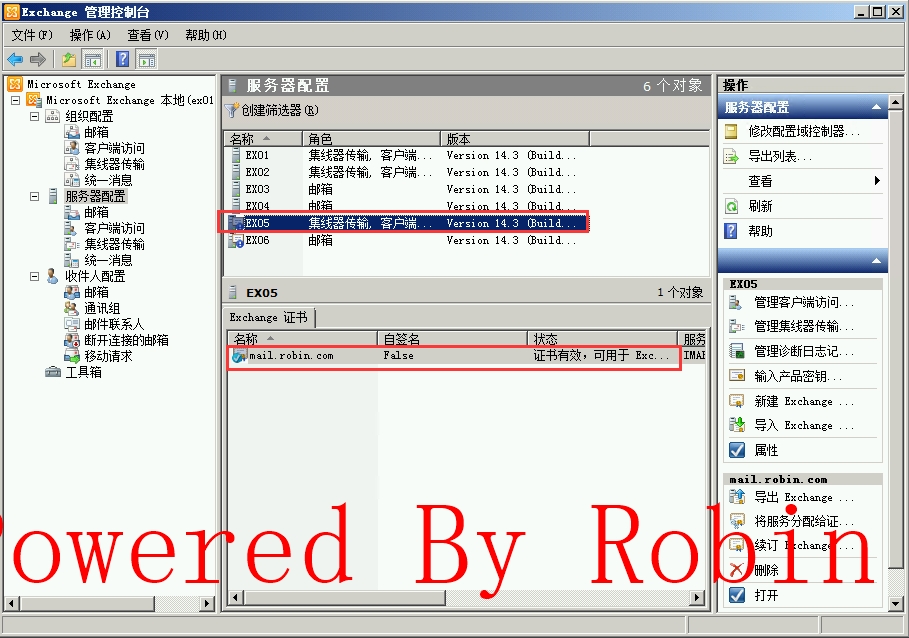Sort servers by 名称 column header
This screenshot has height=638, width=909.
(x=263, y=138)
